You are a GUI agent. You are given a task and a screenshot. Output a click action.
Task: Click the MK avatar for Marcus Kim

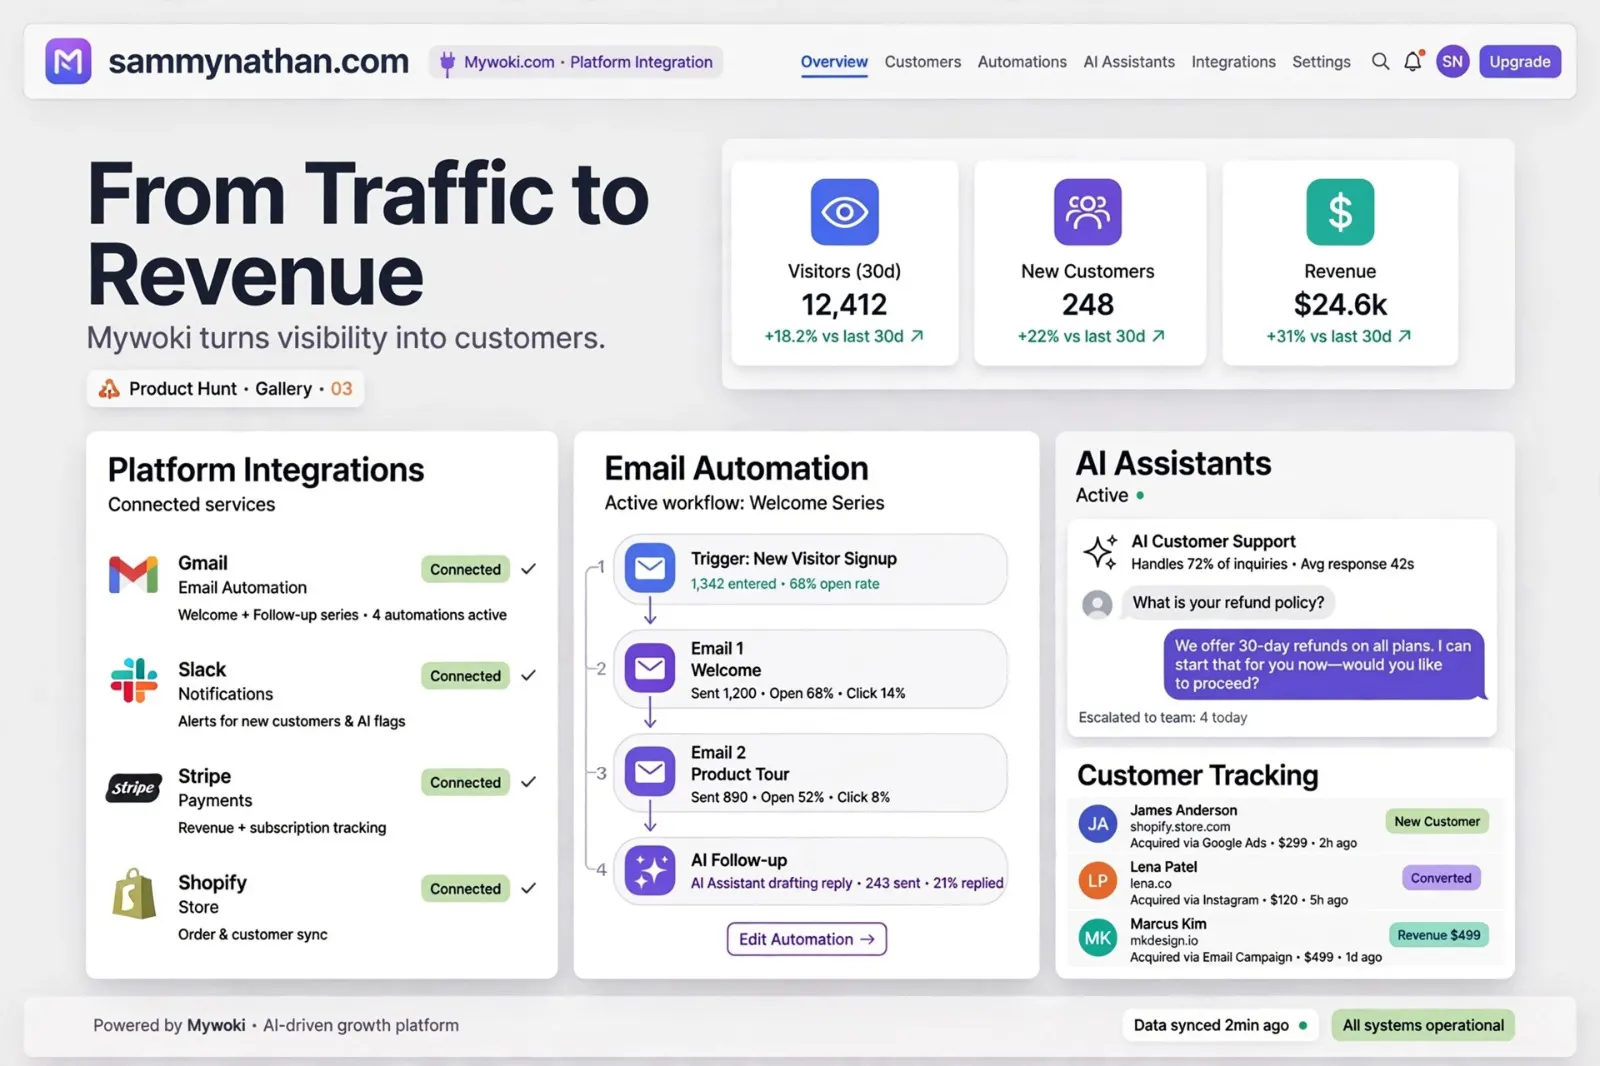(x=1098, y=938)
